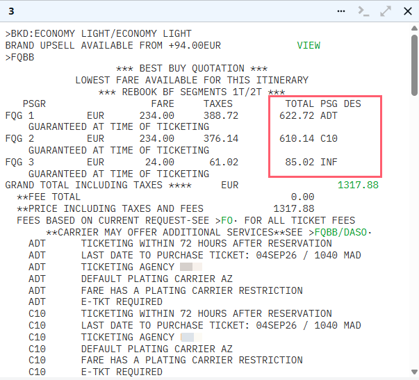This screenshot has width=419, height=380.
Task: Select the window title labeled 3
Action: [x=11, y=11]
